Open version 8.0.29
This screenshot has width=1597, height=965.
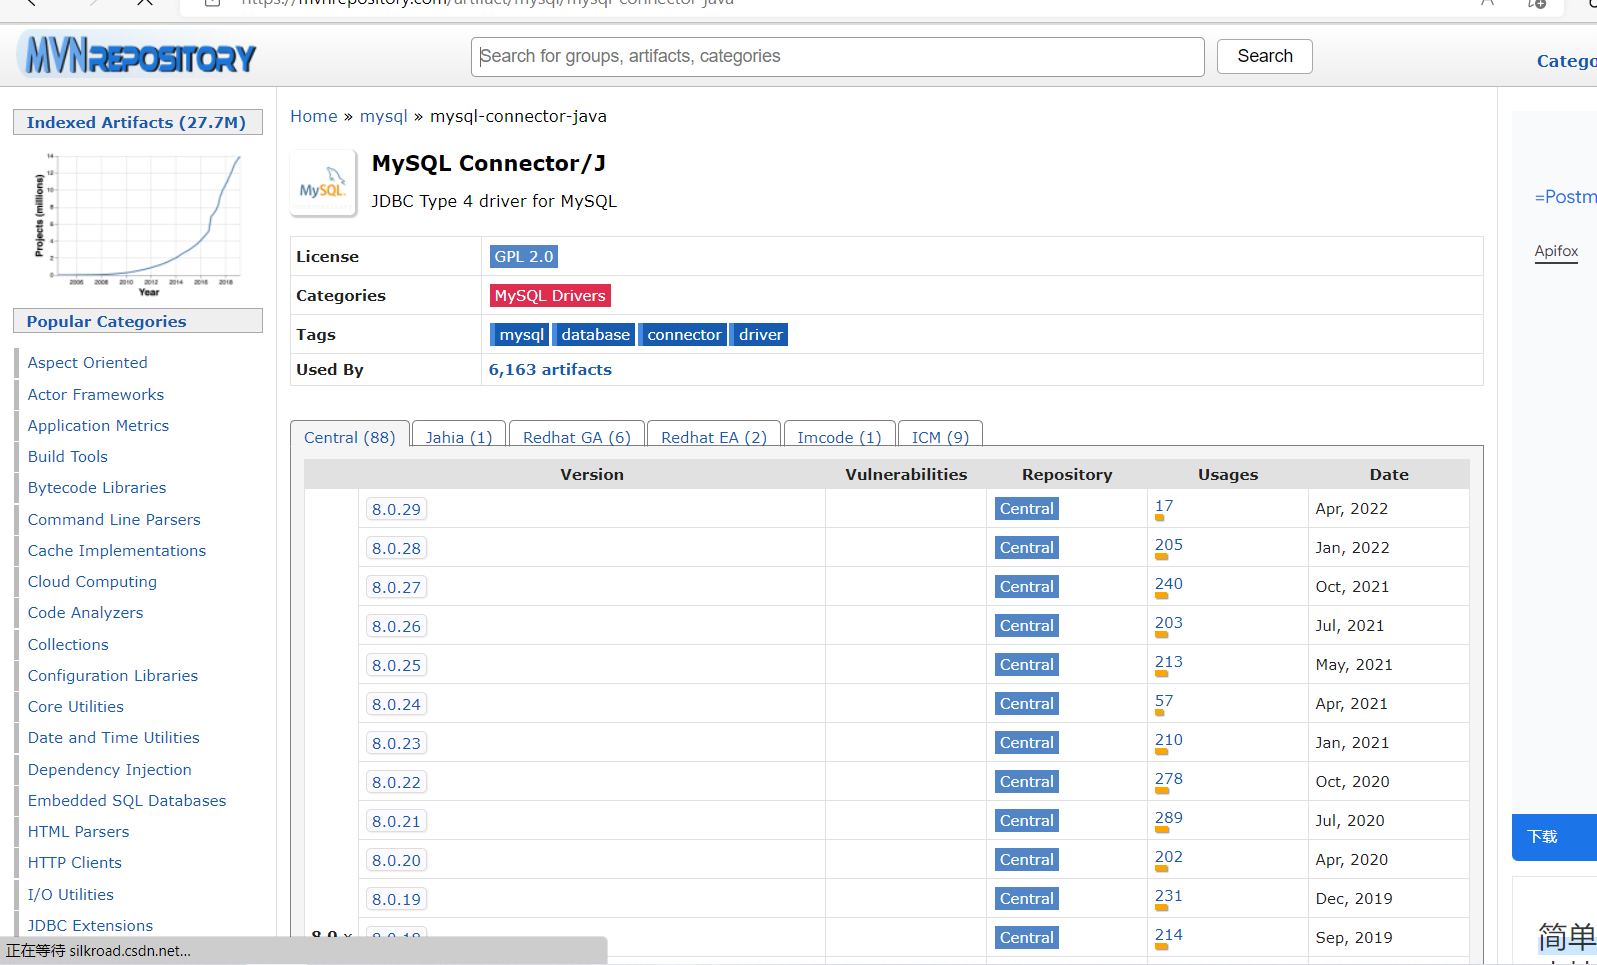396,509
